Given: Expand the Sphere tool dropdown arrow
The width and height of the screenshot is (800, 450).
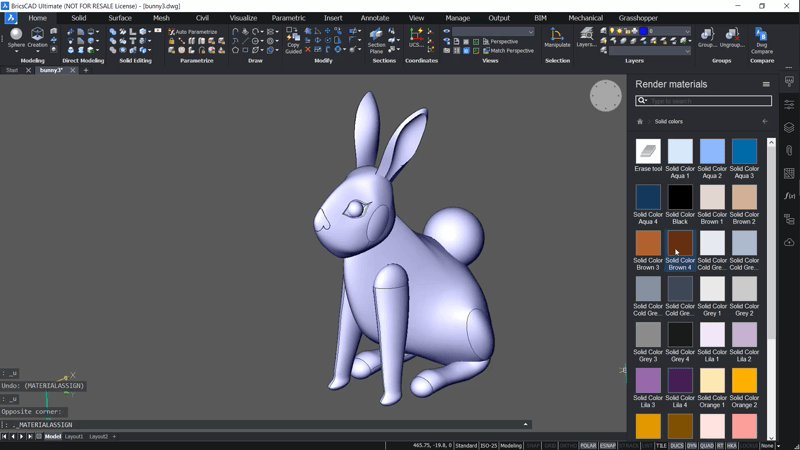Looking at the screenshot, I should (16, 52).
